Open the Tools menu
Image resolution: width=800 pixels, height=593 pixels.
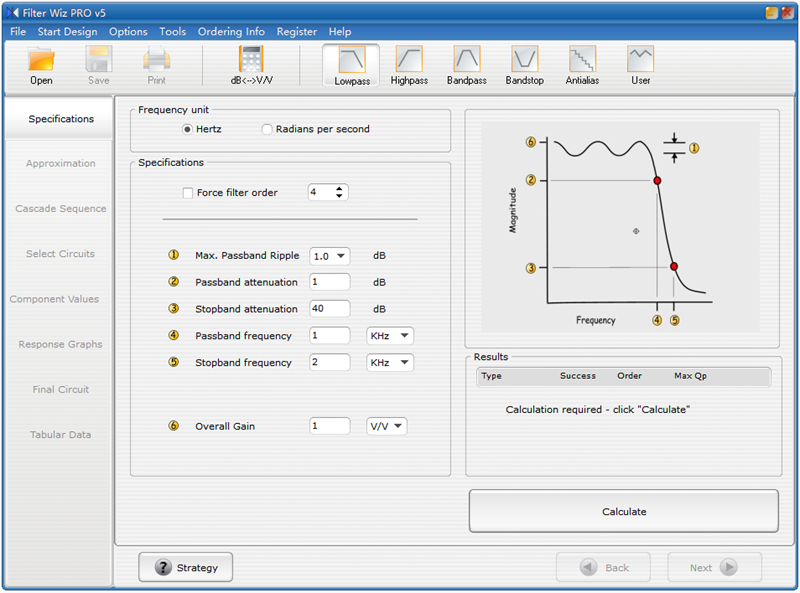click(x=172, y=32)
